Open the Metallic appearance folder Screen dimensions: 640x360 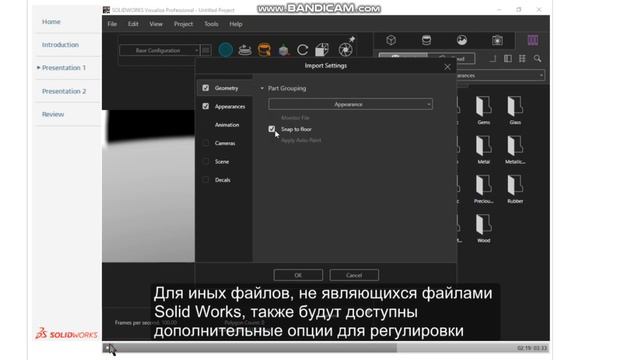click(515, 149)
